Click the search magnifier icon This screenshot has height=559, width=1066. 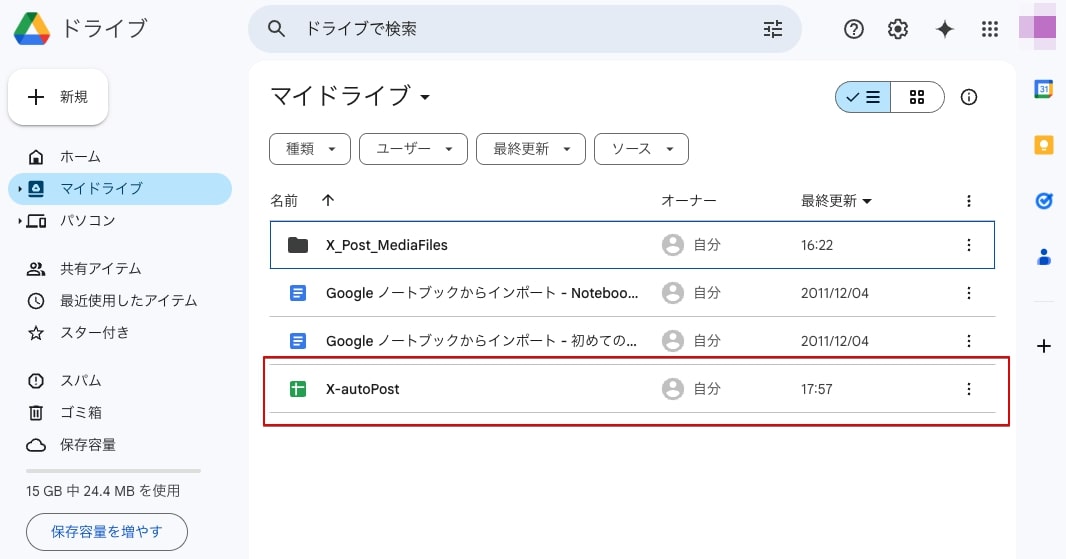276,29
